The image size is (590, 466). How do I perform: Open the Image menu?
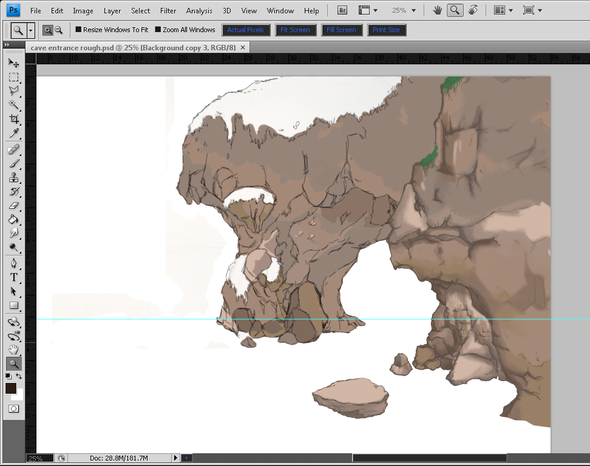[83, 11]
